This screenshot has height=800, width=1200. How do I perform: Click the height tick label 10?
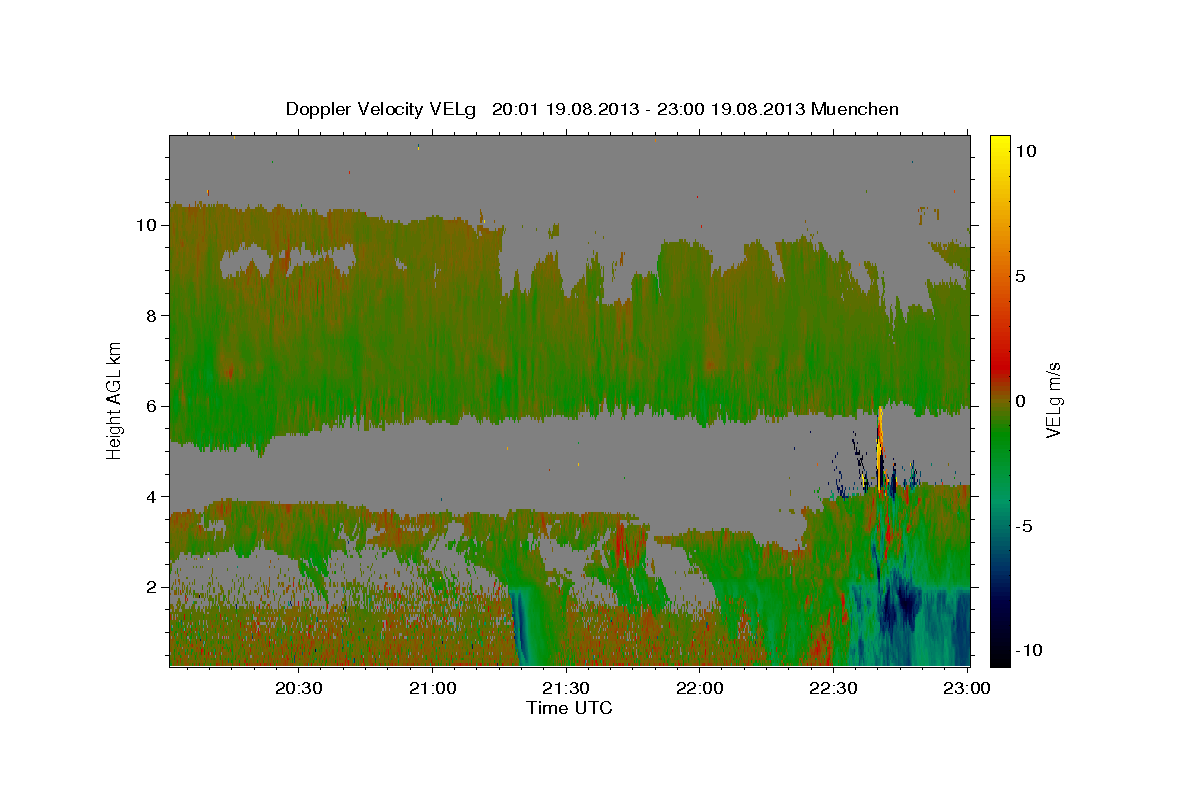pos(147,225)
